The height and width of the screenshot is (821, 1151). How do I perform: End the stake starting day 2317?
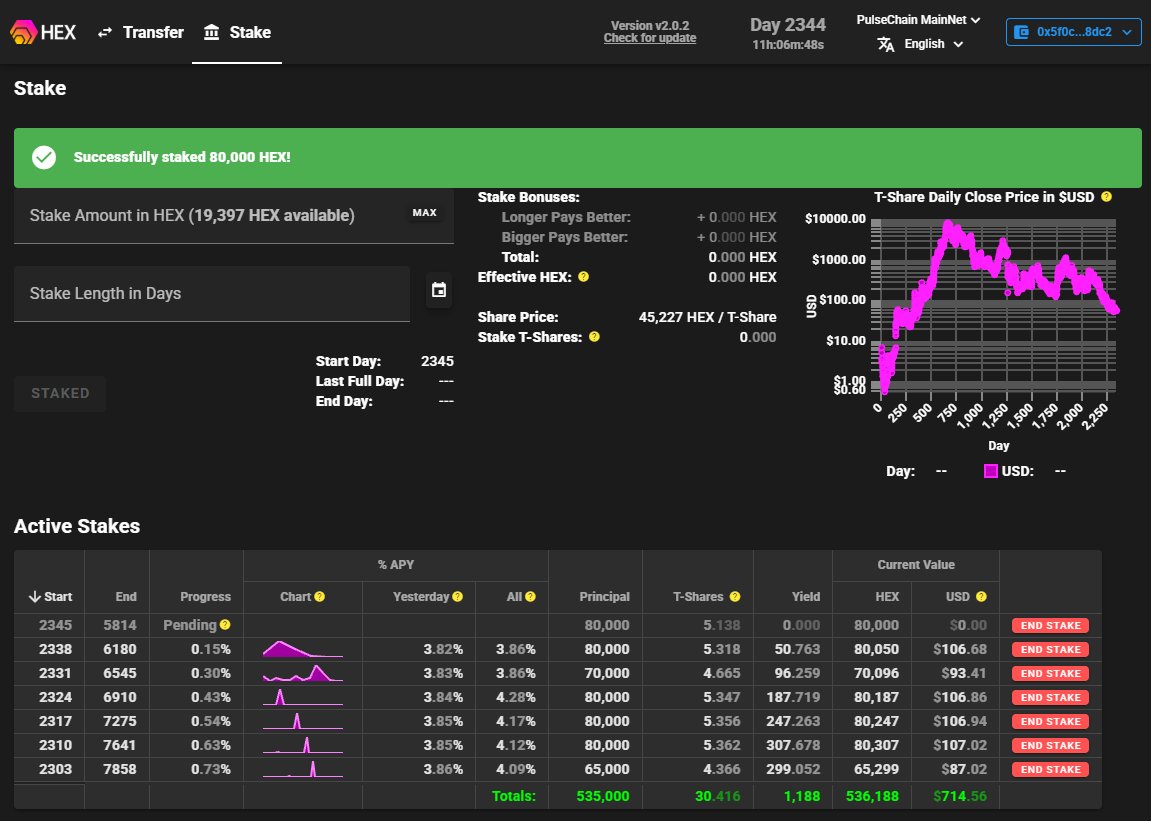1050,722
